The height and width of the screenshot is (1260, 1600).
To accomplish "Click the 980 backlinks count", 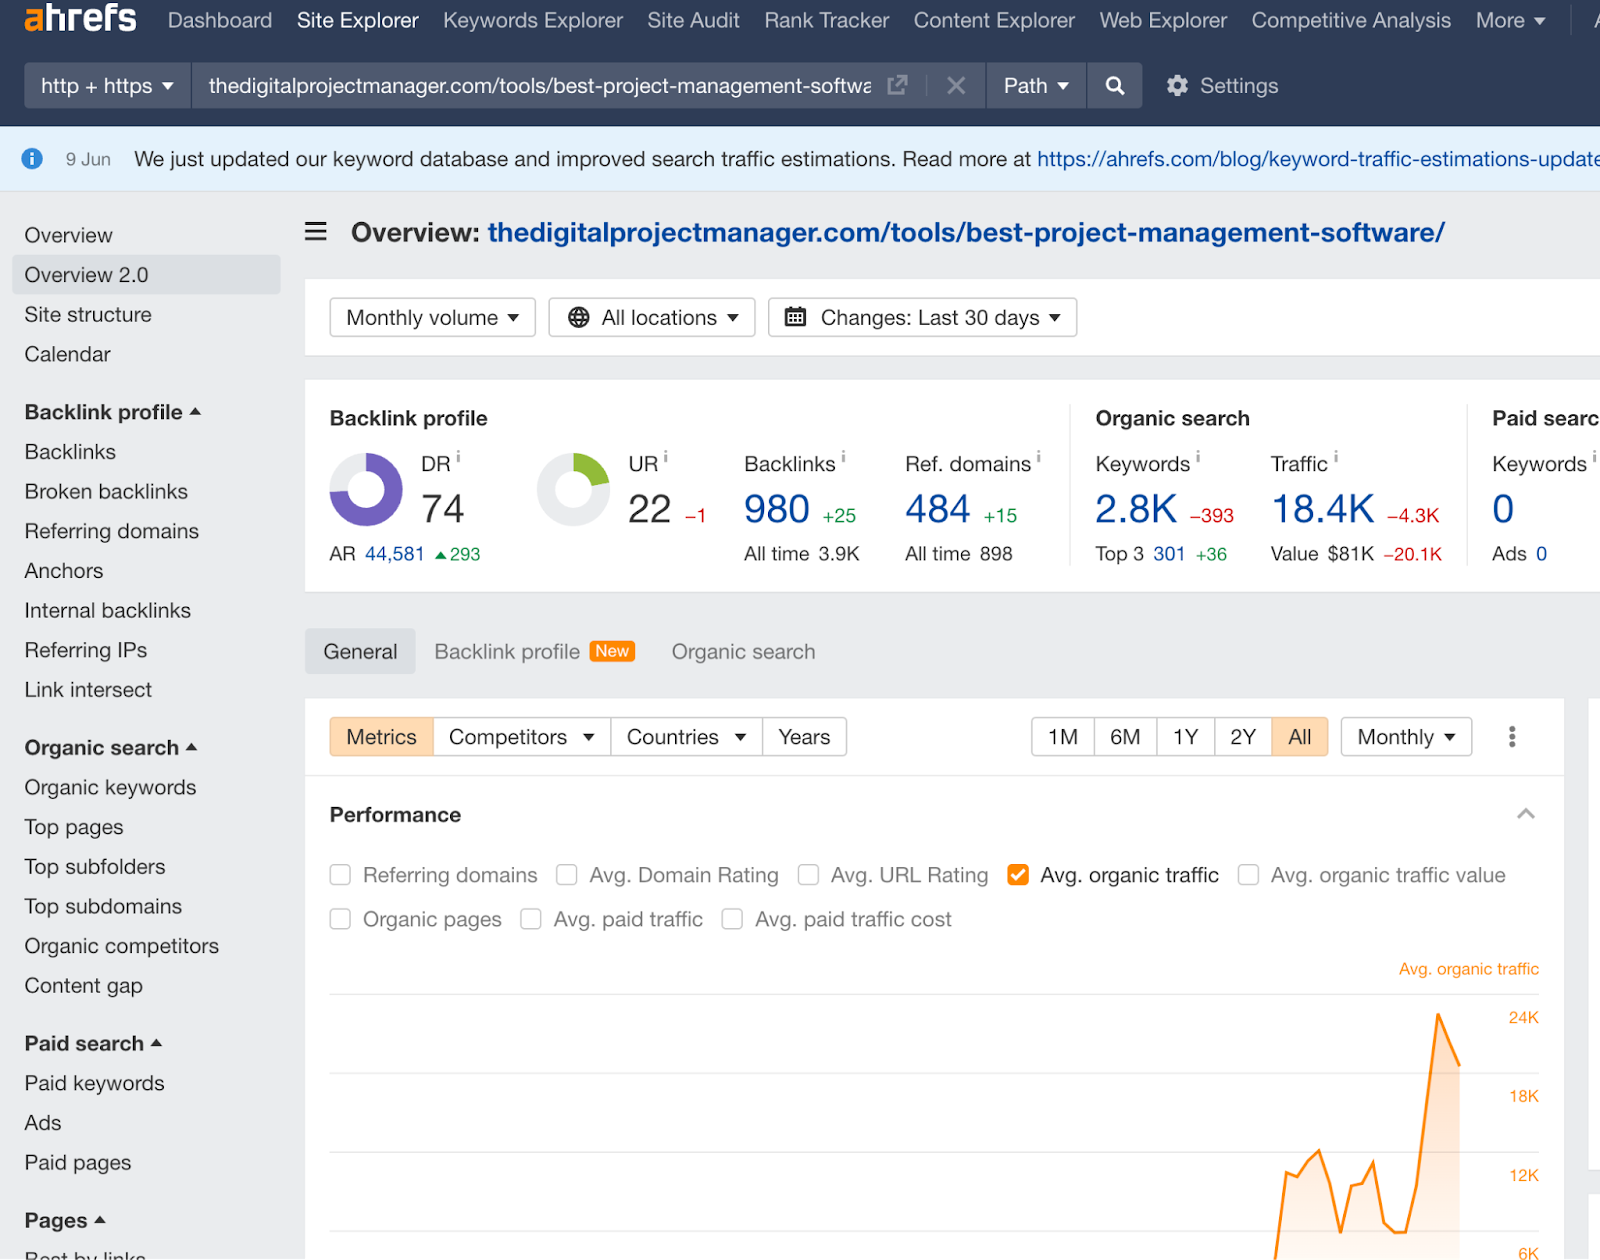I will tap(777, 509).
